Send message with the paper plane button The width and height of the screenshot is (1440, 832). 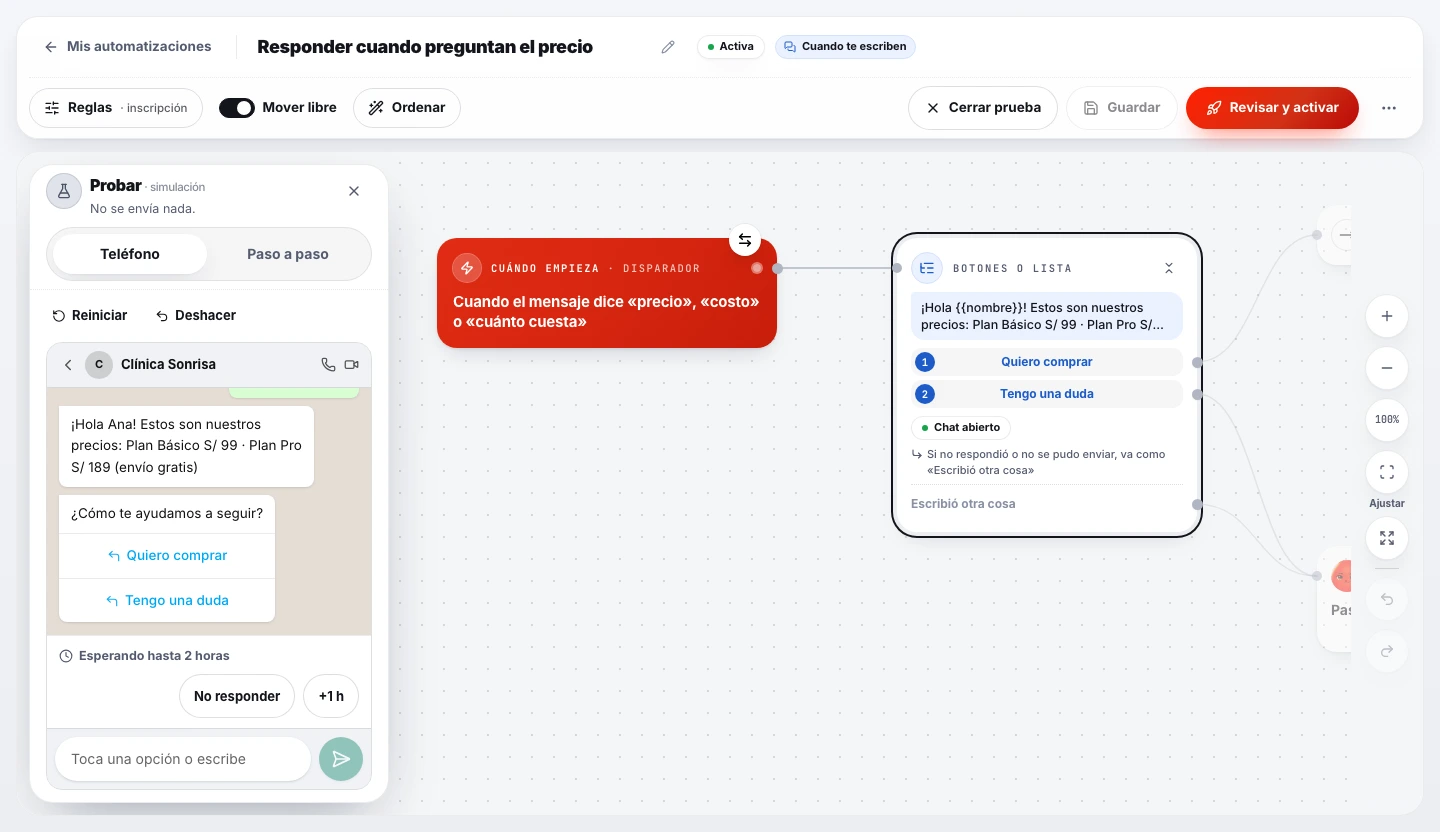coord(341,759)
